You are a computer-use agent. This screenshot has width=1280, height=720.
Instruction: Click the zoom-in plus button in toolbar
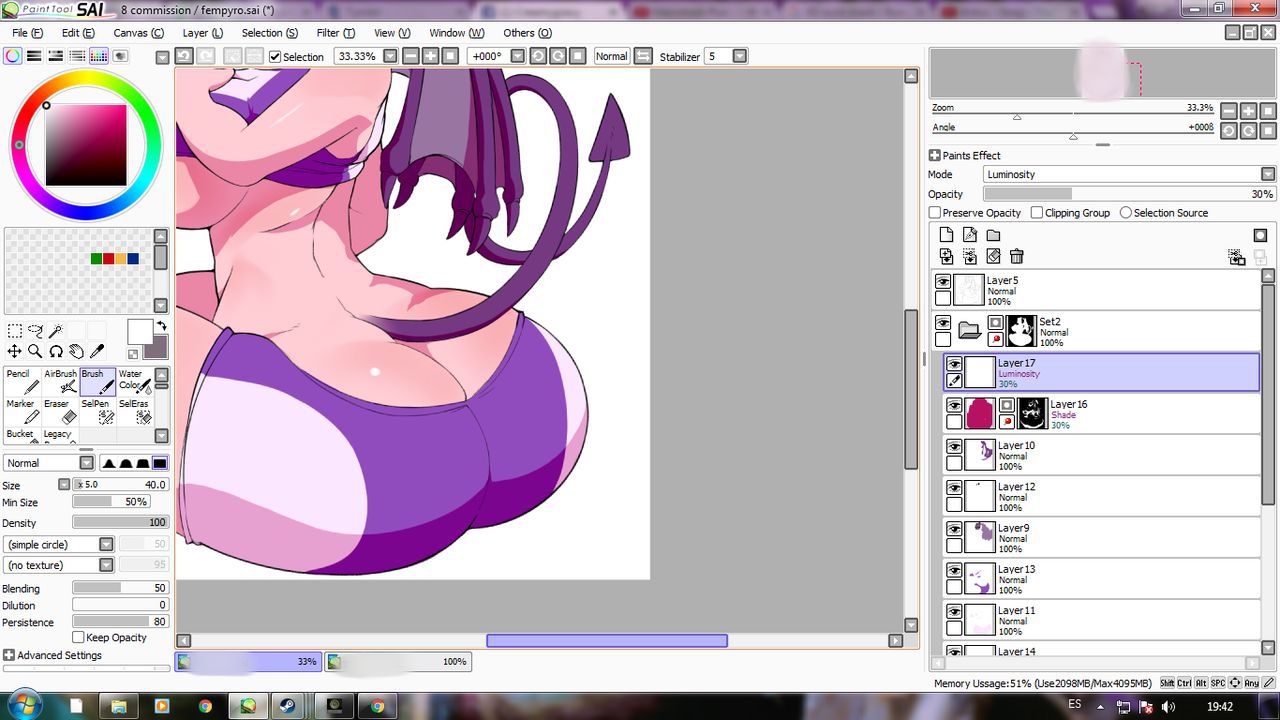(430, 56)
